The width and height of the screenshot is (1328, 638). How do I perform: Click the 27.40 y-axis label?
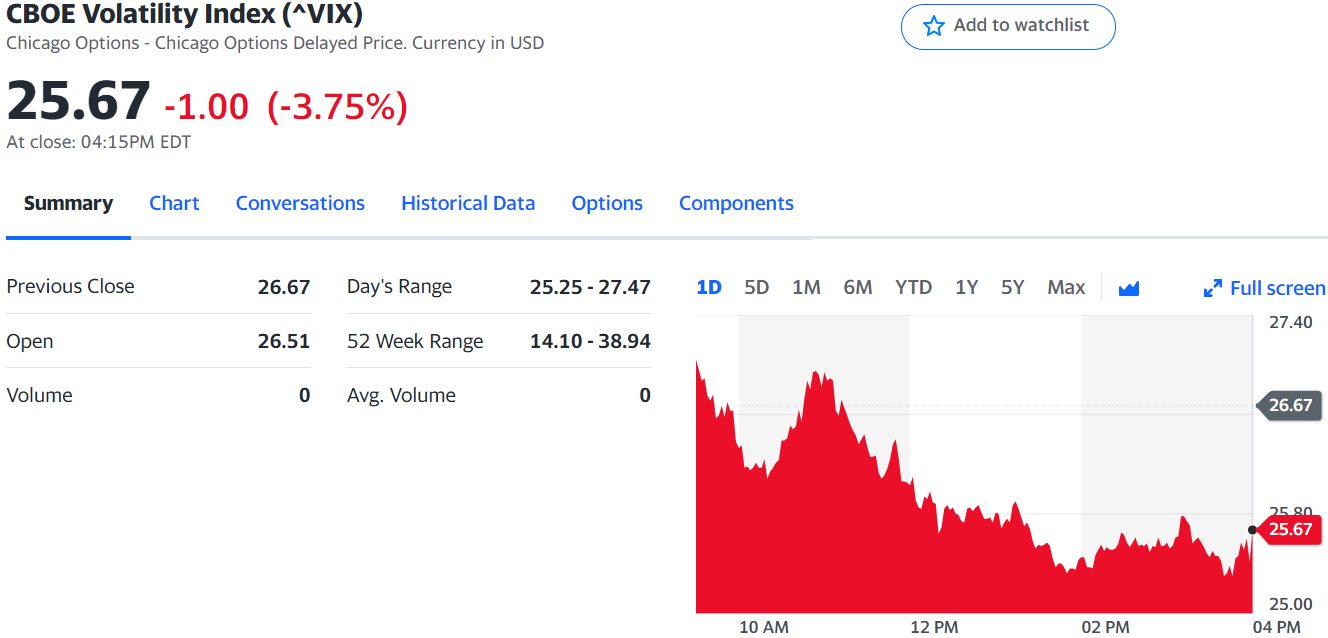pos(1290,322)
